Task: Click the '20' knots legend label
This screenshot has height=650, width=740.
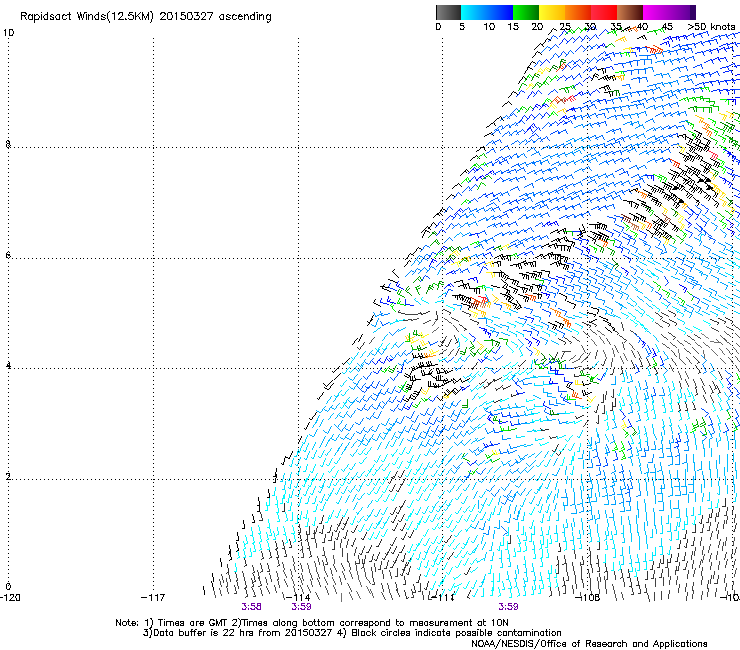Action: (537, 26)
